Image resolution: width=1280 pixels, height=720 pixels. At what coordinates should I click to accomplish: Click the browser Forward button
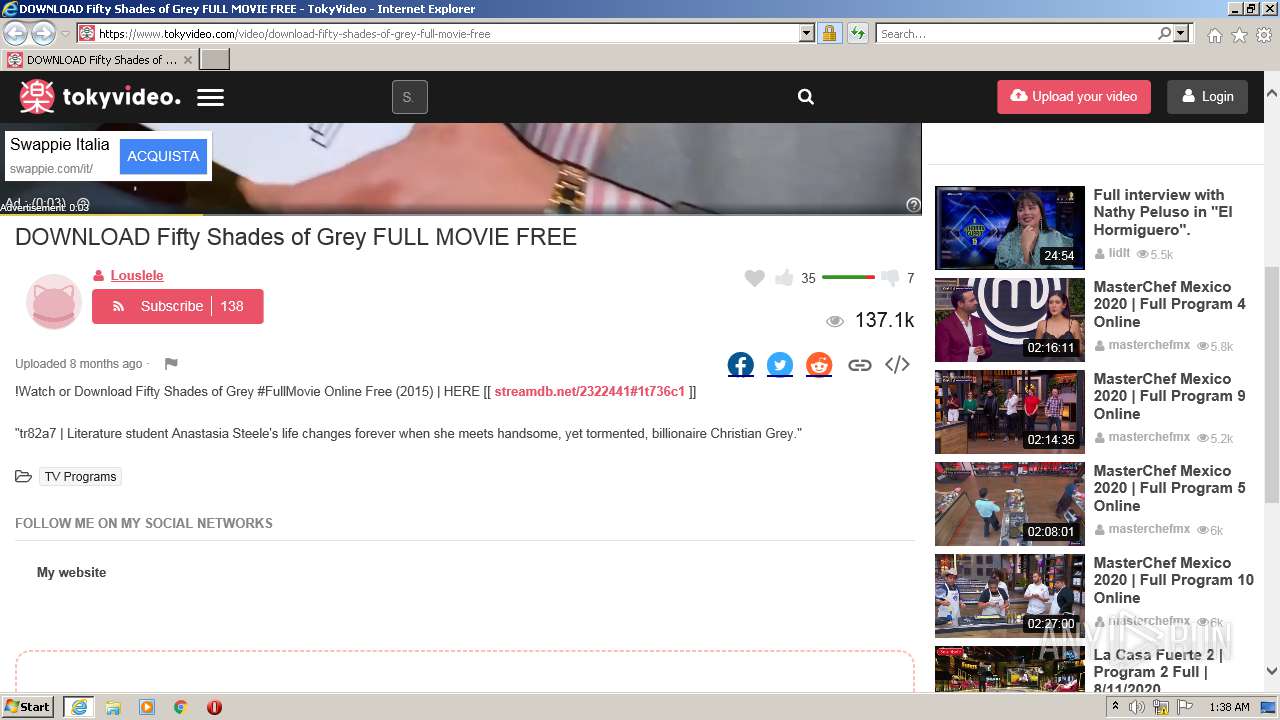tap(43, 33)
